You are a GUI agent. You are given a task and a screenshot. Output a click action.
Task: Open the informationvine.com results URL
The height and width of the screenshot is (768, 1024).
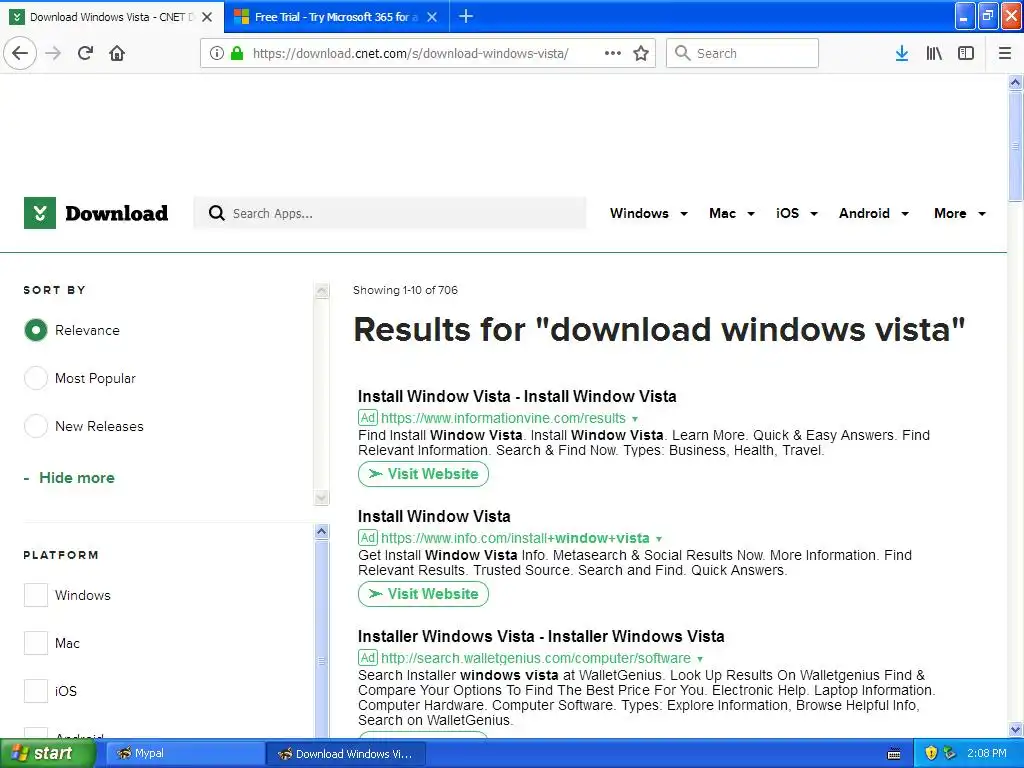[503, 418]
